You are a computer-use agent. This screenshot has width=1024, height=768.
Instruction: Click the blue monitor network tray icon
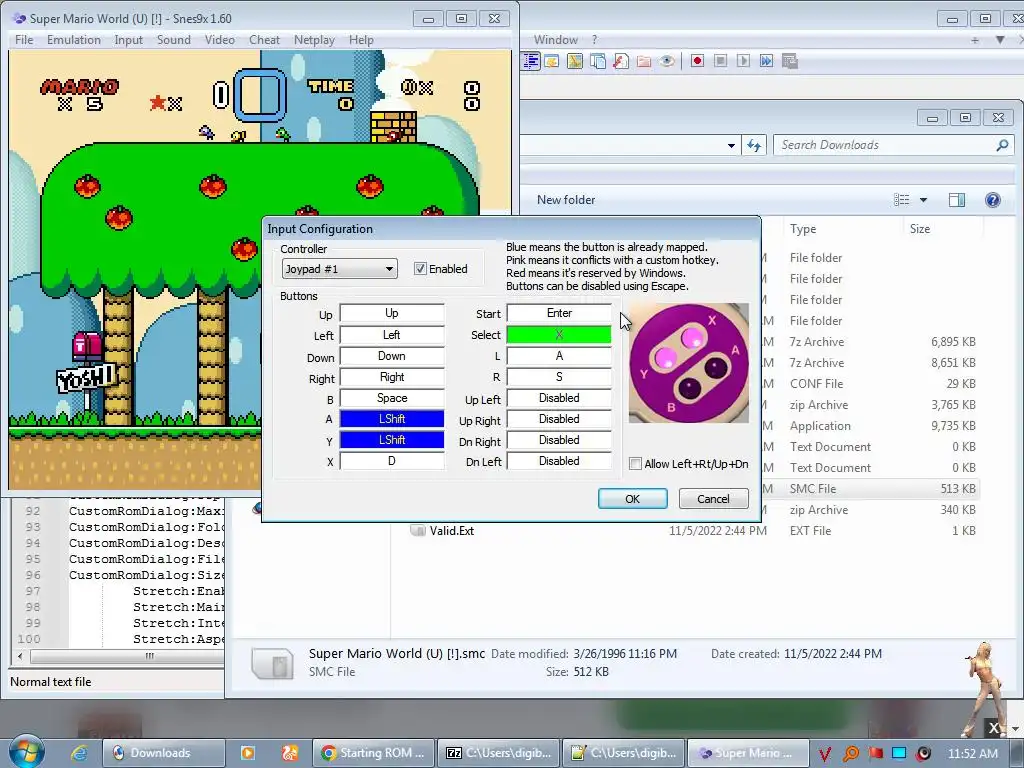click(x=899, y=753)
